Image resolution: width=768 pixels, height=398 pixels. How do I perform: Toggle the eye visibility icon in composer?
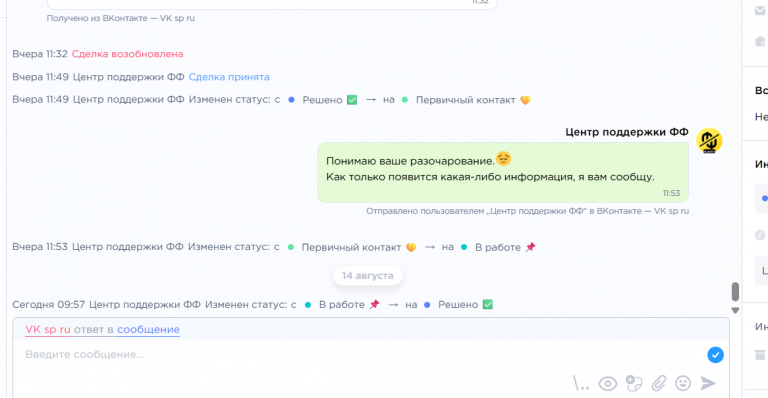[608, 384]
